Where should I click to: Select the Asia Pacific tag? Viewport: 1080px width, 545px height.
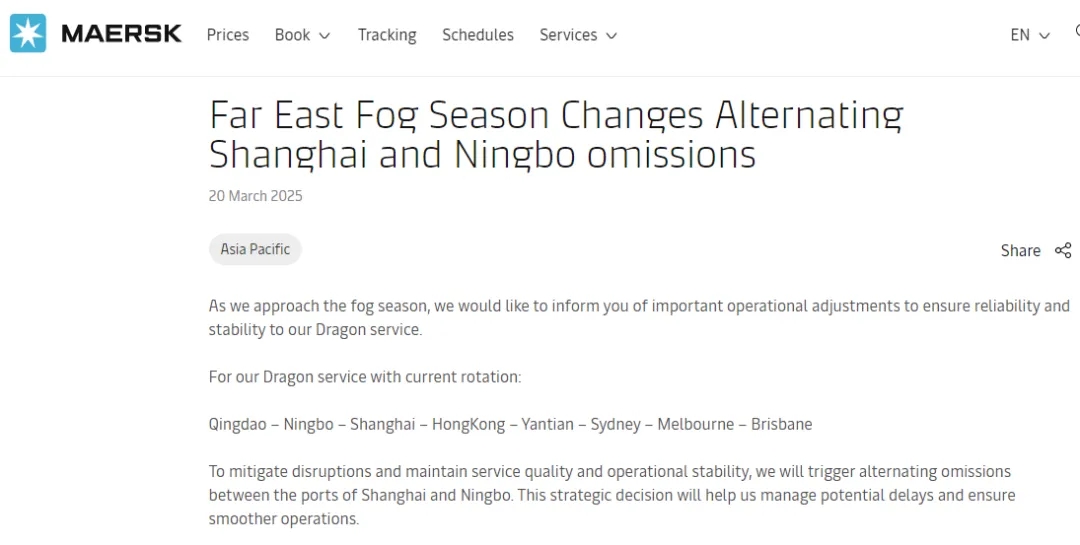coord(255,249)
